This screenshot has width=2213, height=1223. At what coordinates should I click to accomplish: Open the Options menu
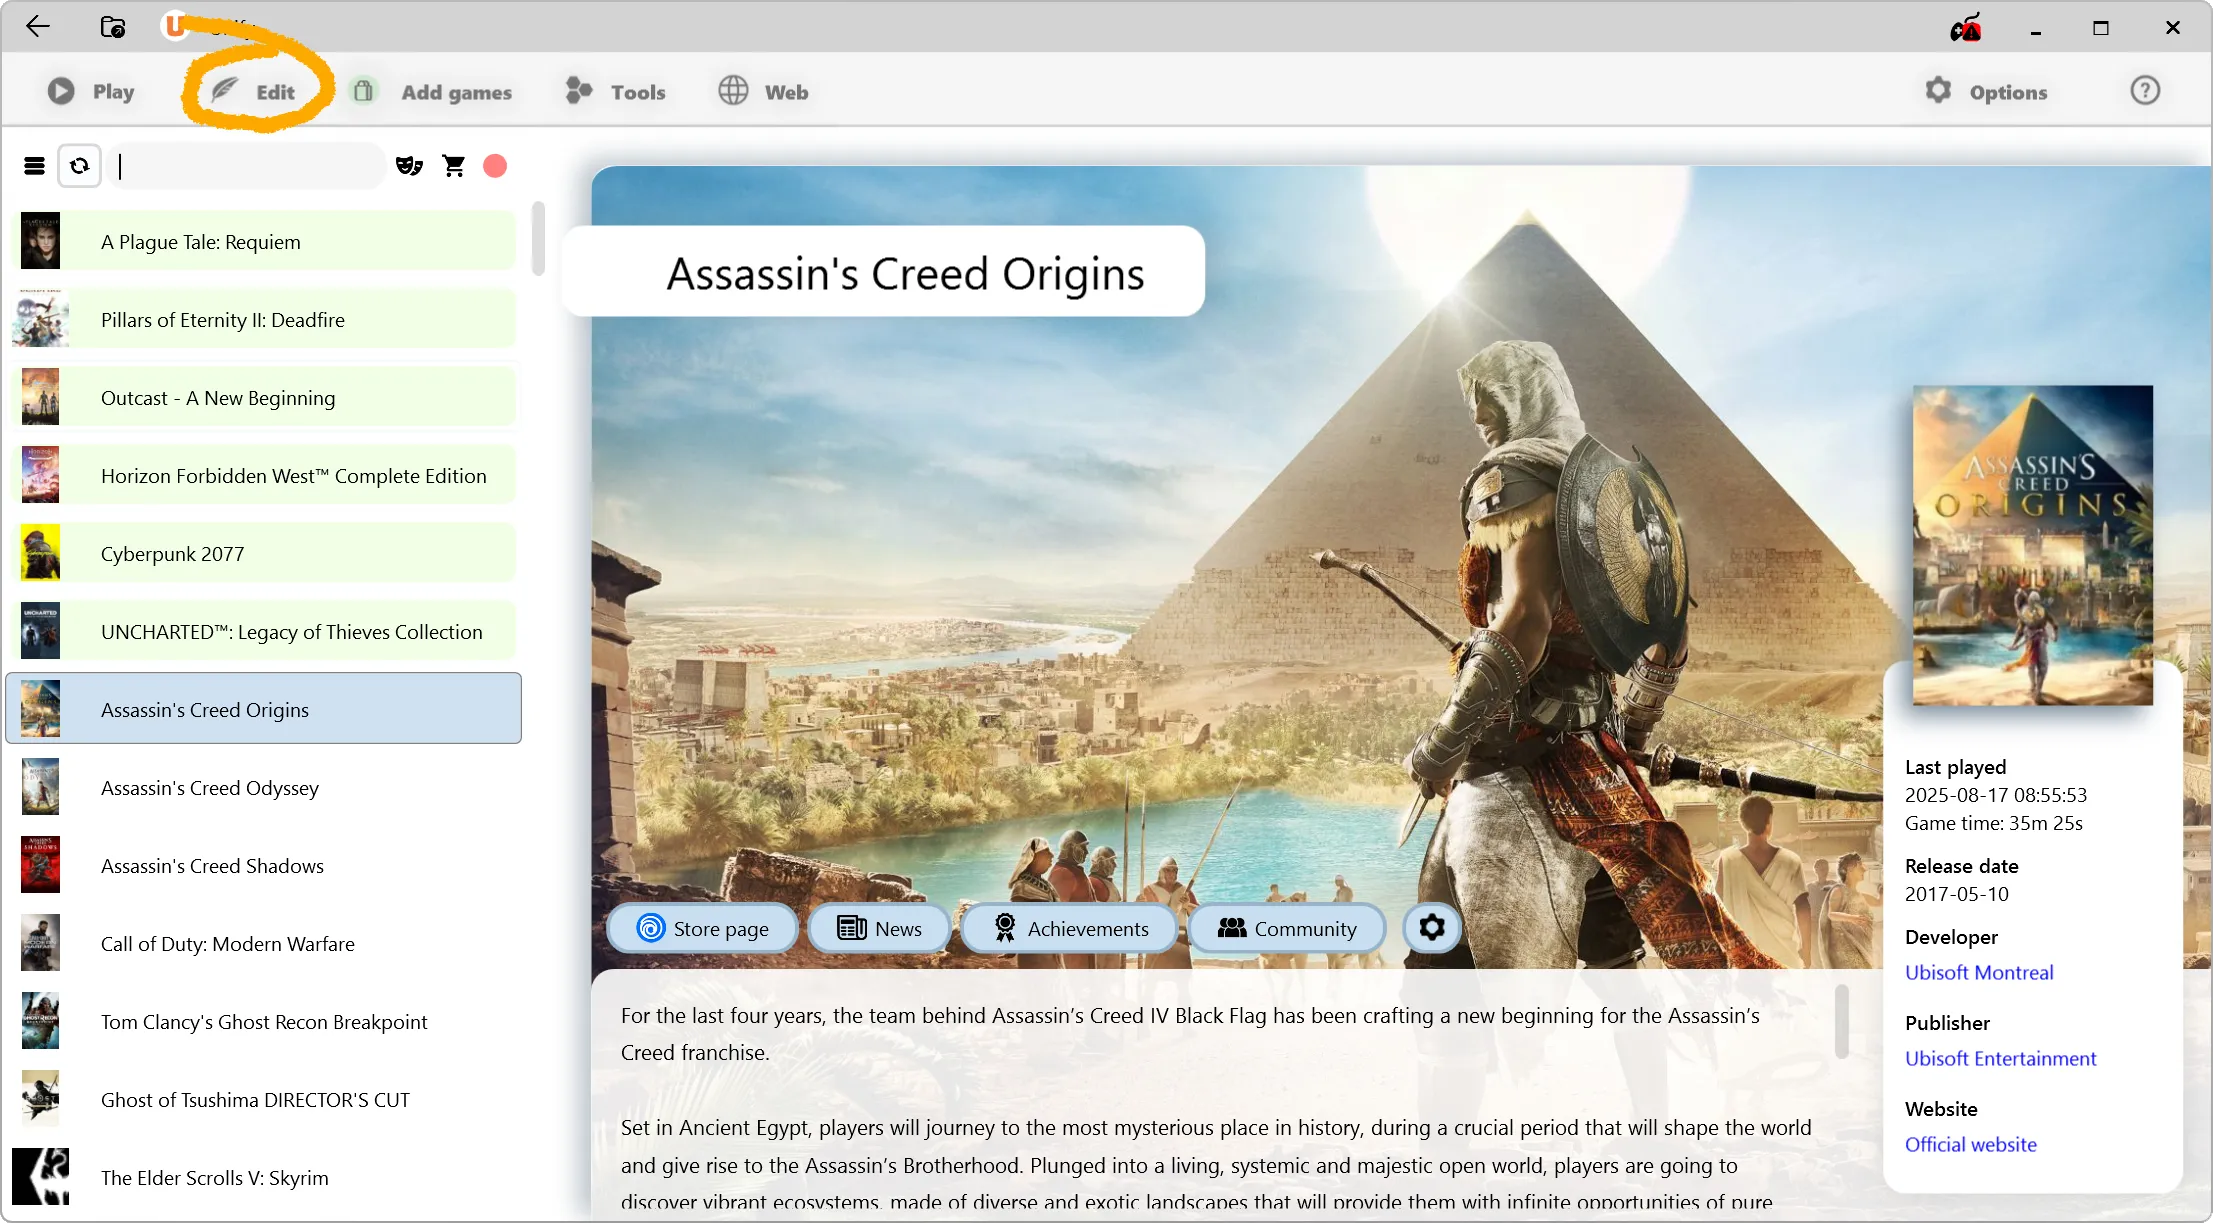[1986, 92]
